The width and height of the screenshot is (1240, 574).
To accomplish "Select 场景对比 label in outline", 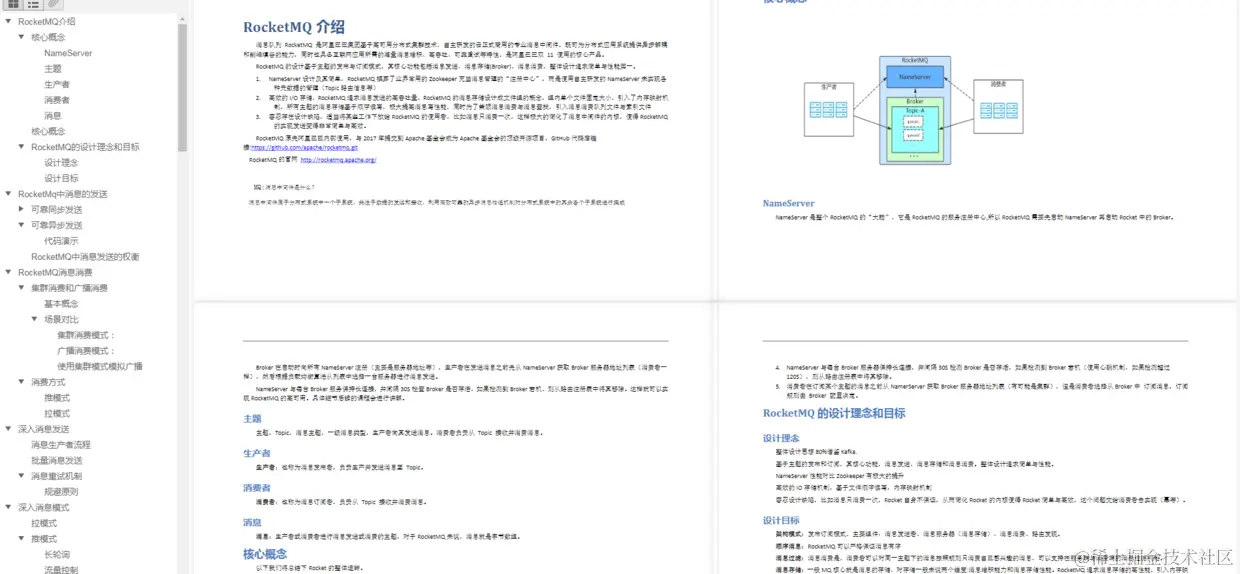I will click(x=61, y=319).
